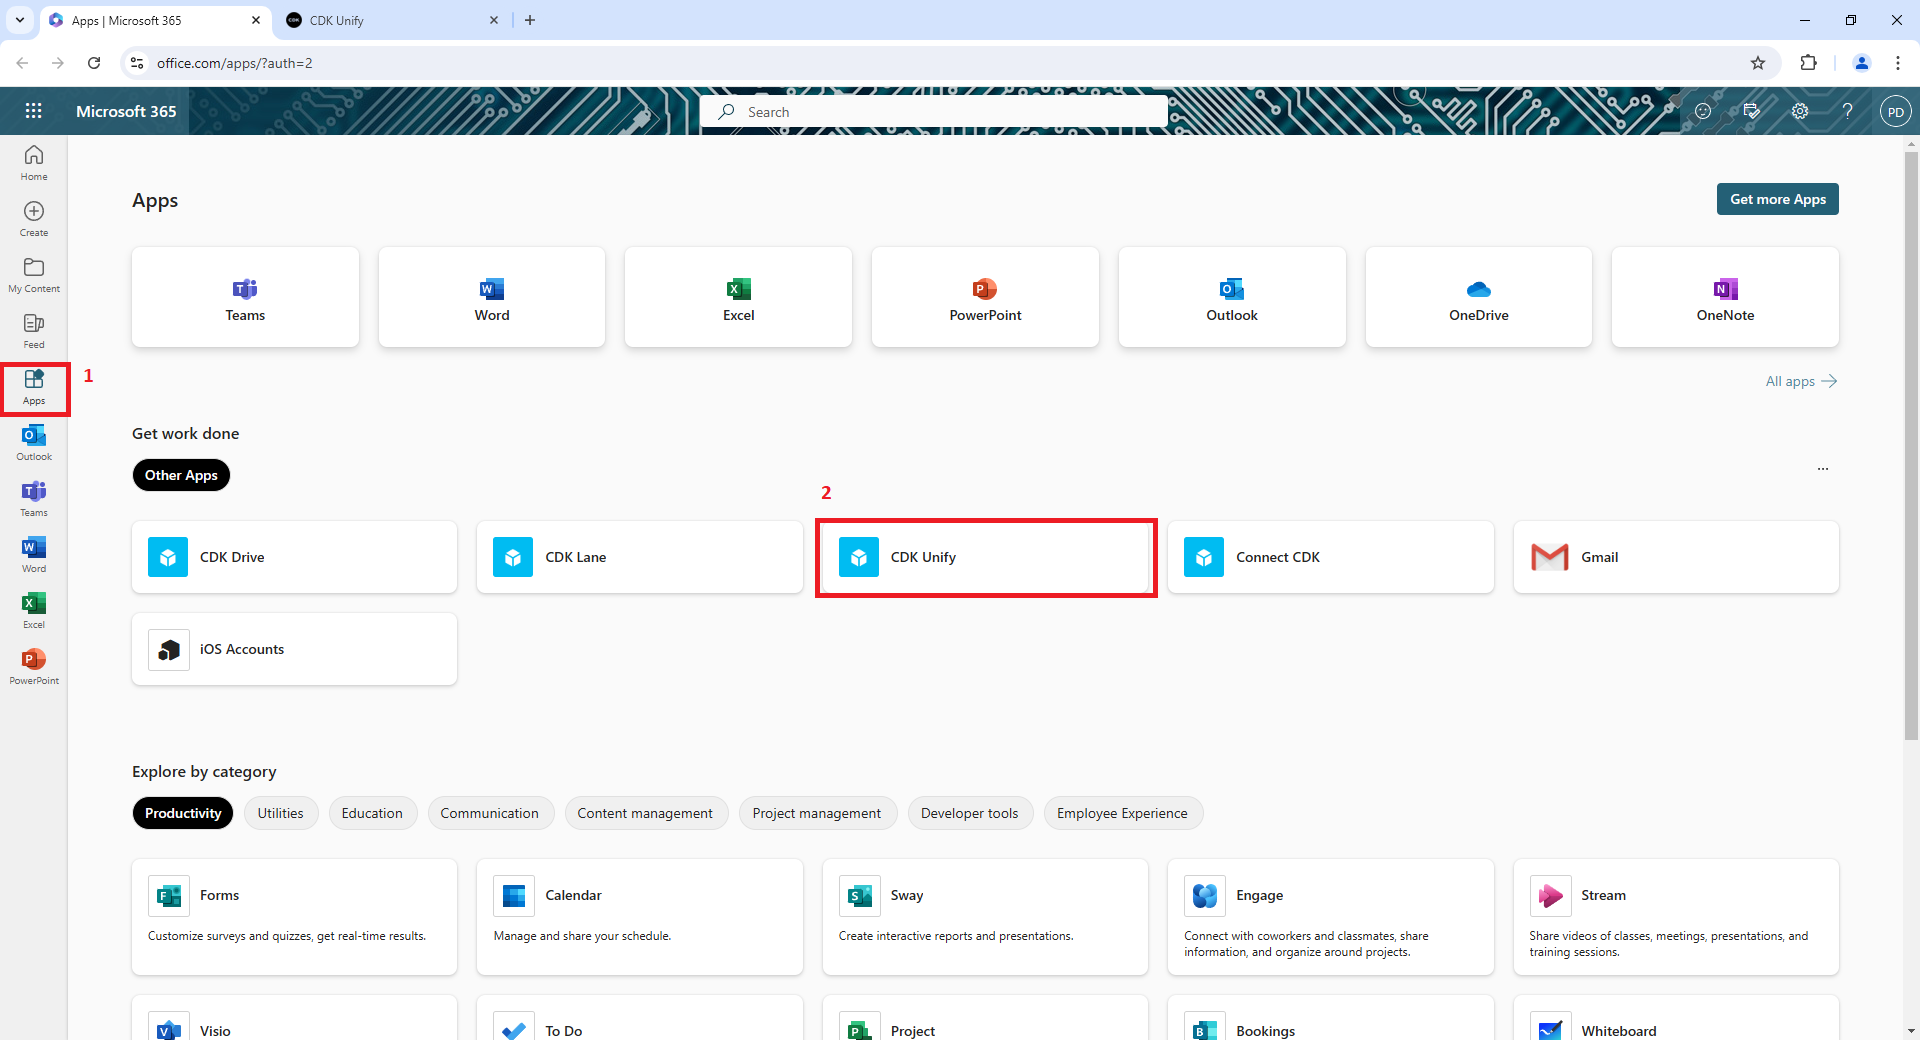Open Feed in the left sidebar
The height and width of the screenshot is (1040, 1920).
pos(34,331)
